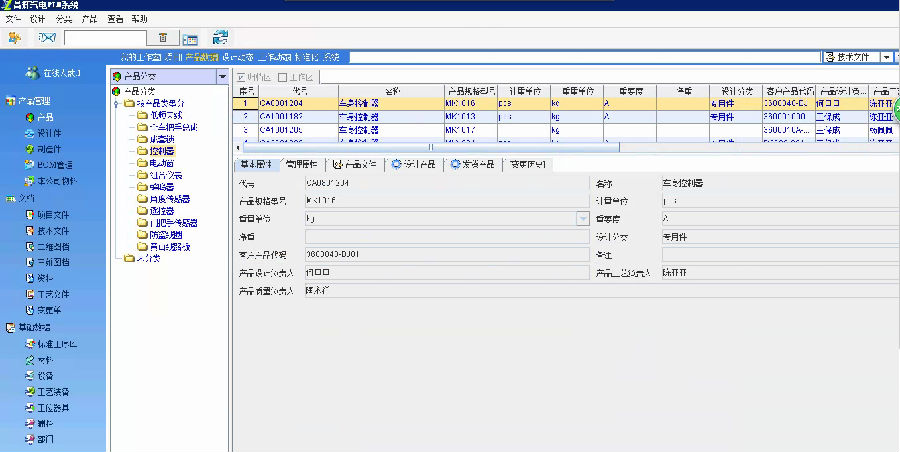Select 部门 item at sidebar bottom
The width and height of the screenshot is (900, 452).
tap(45, 439)
